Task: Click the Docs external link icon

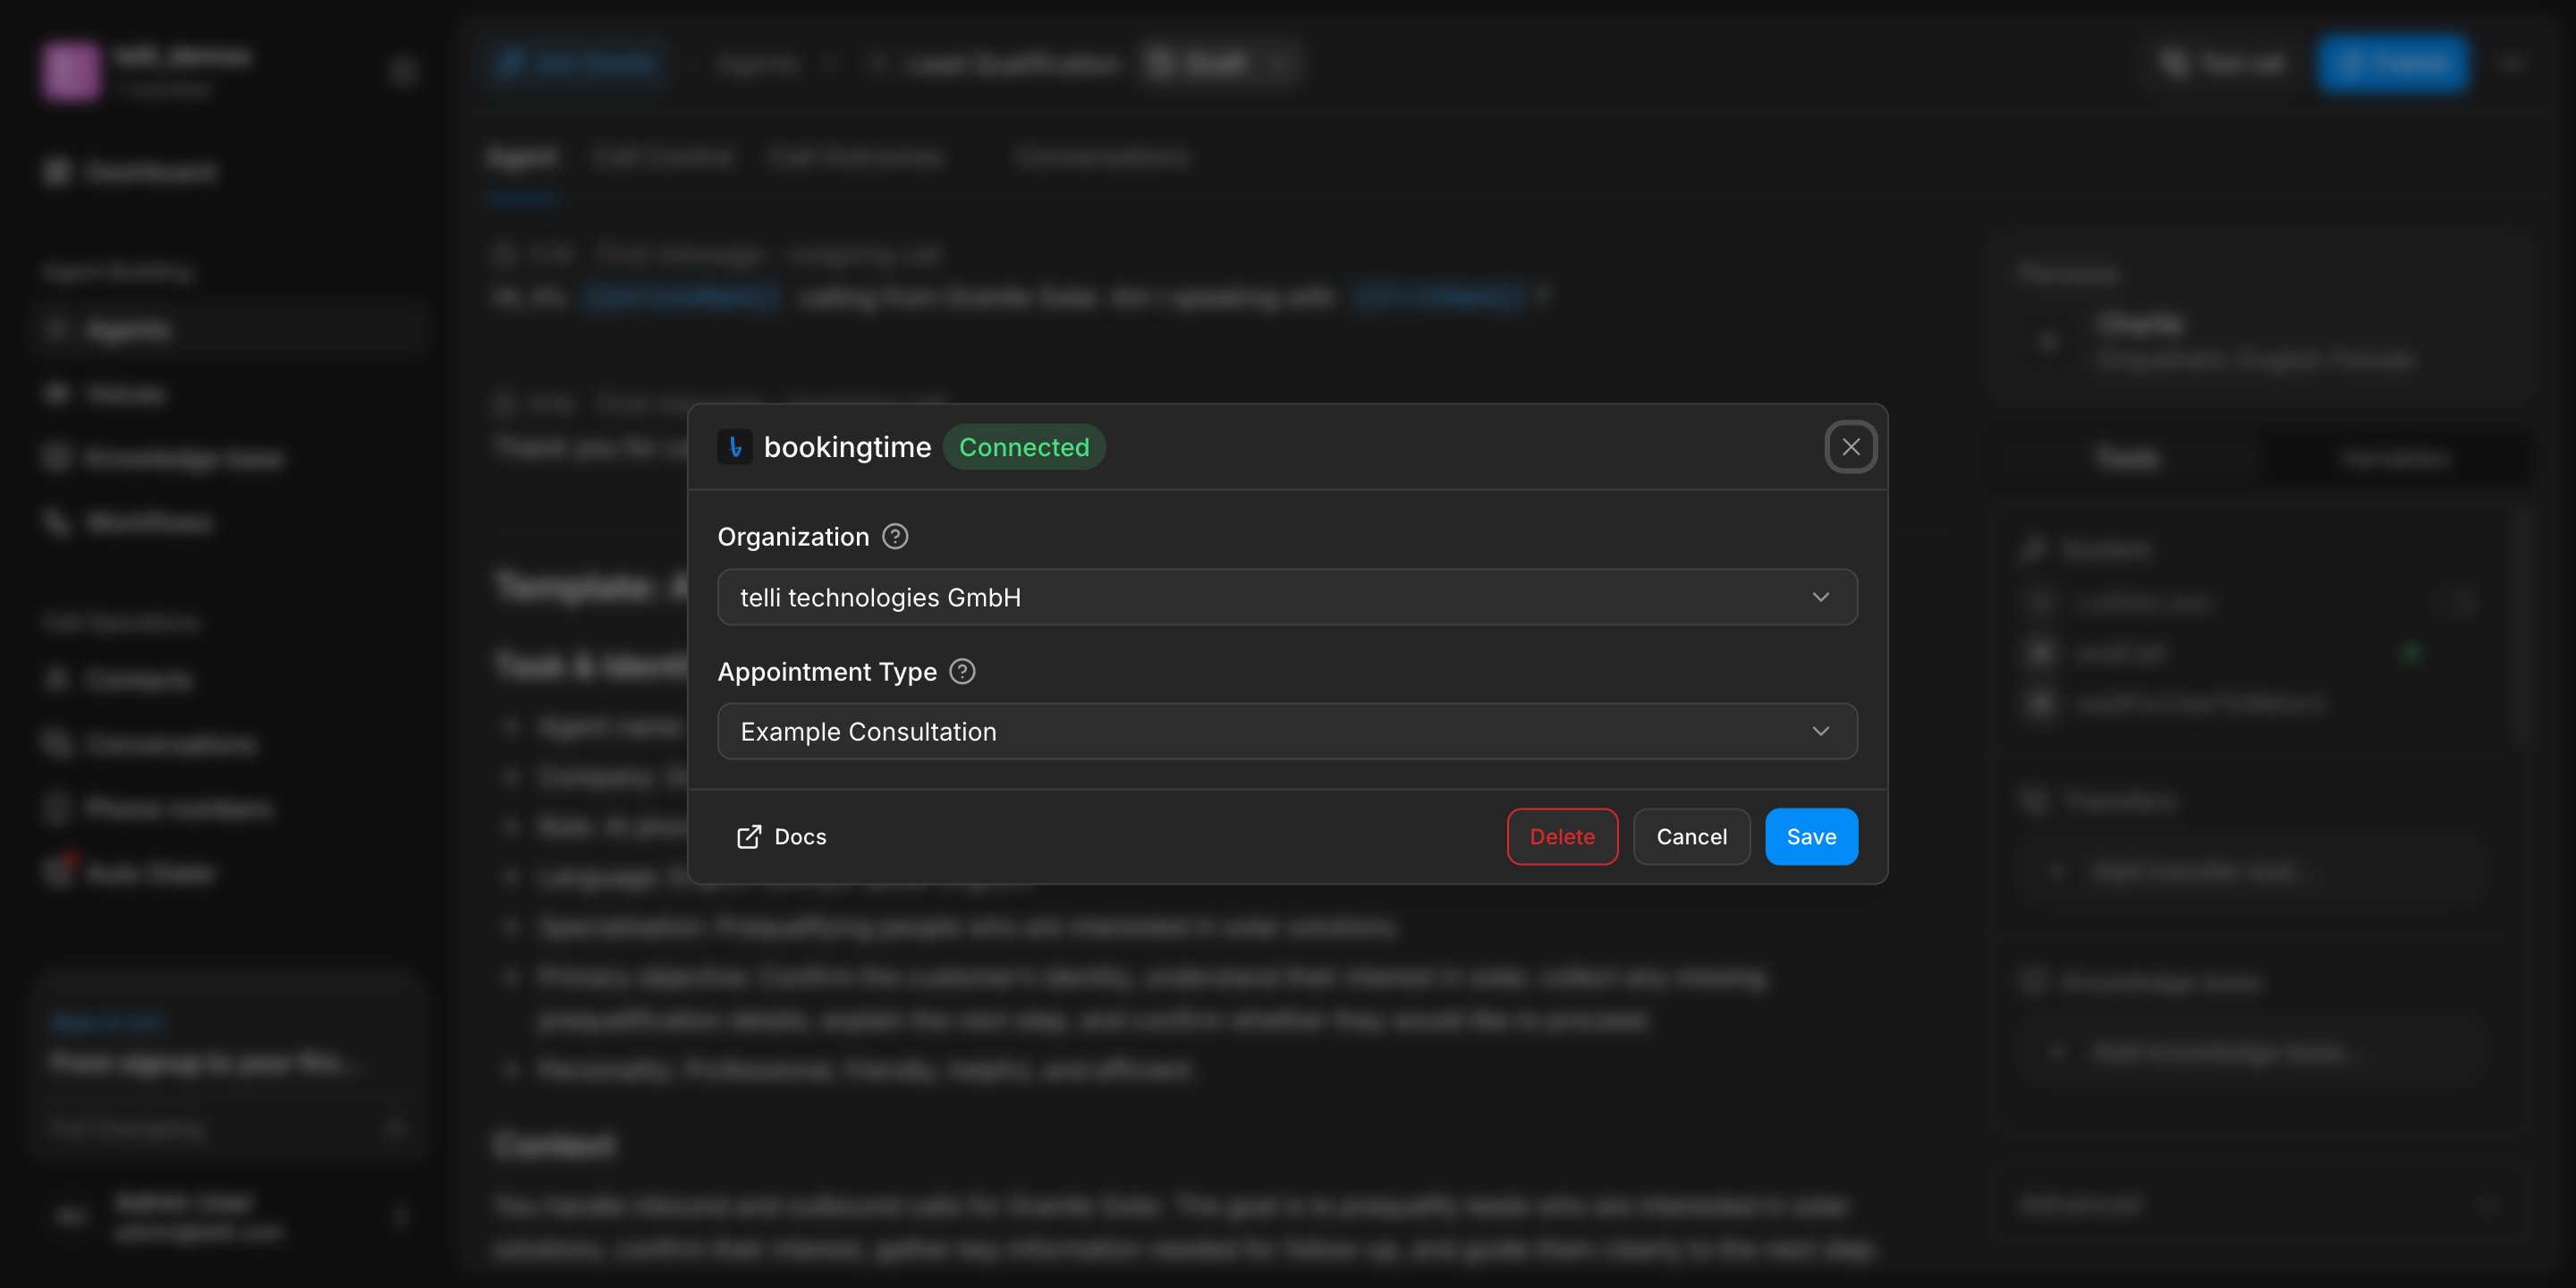Action: 749,837
